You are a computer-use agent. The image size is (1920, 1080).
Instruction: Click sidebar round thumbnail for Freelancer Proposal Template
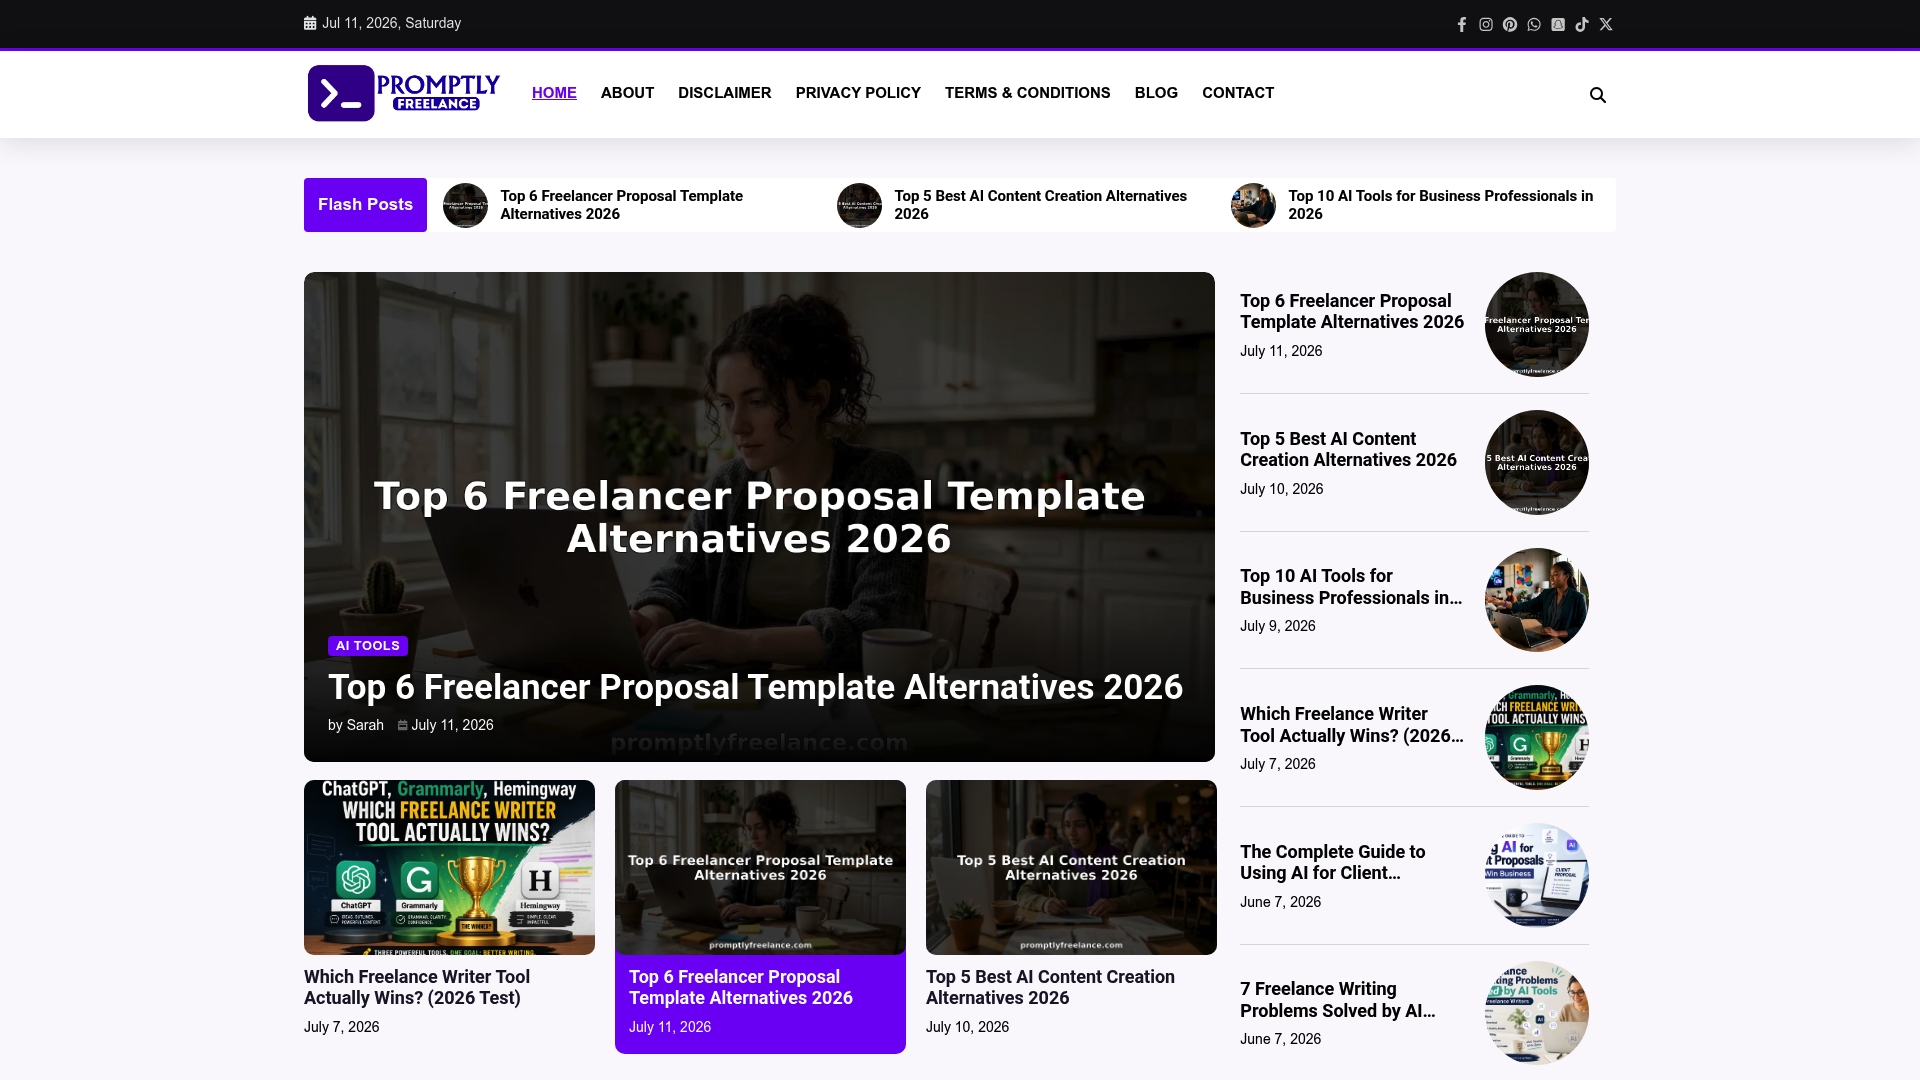tap(1537, 324)
